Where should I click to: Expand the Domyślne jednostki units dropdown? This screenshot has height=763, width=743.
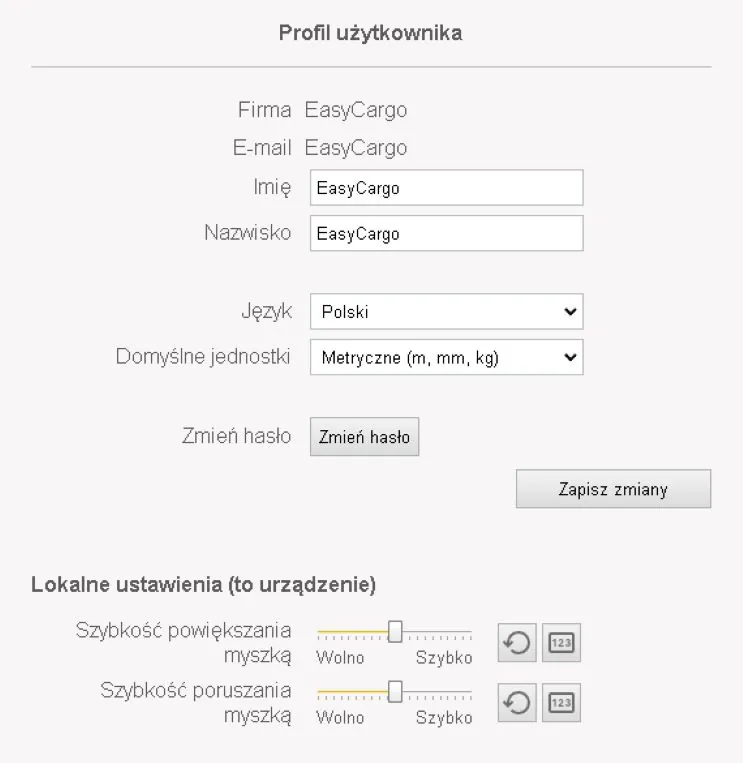pyautogui.click(x=446, y=357)
